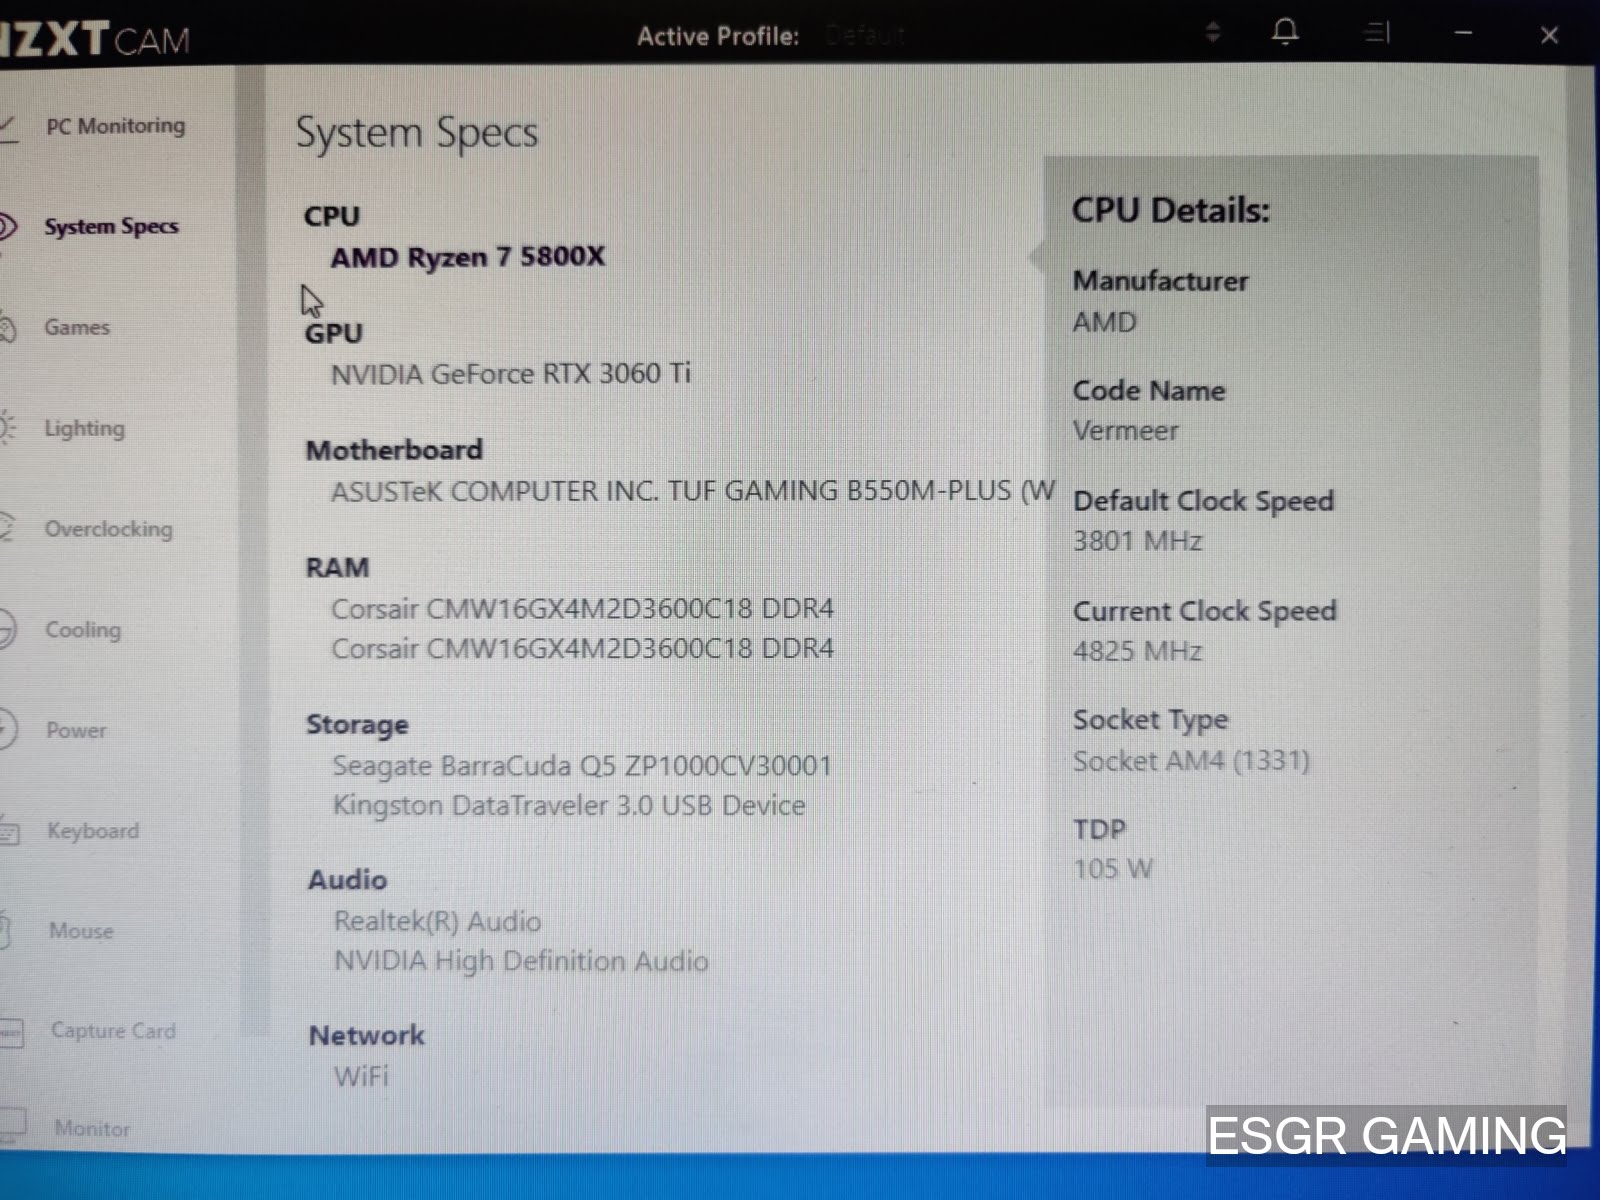The image size is (1600, 1200).
Task: Click the CPU section heading
Action: (x=332, y=216)
